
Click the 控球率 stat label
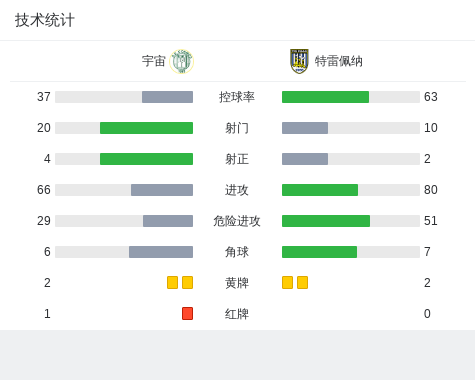237,97
